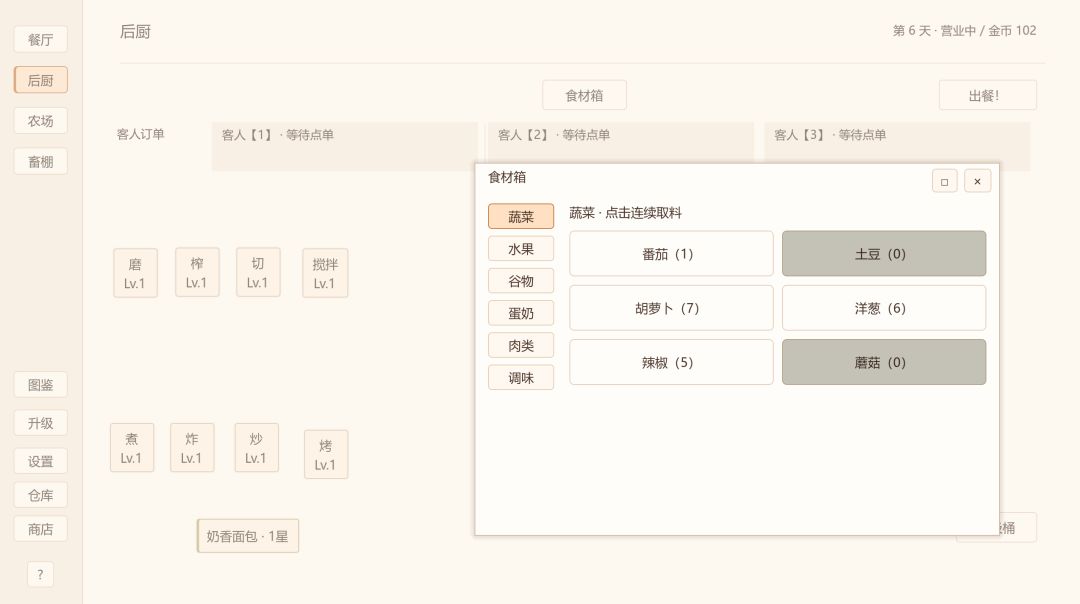Open the 升级 upgrades screen

41,422
